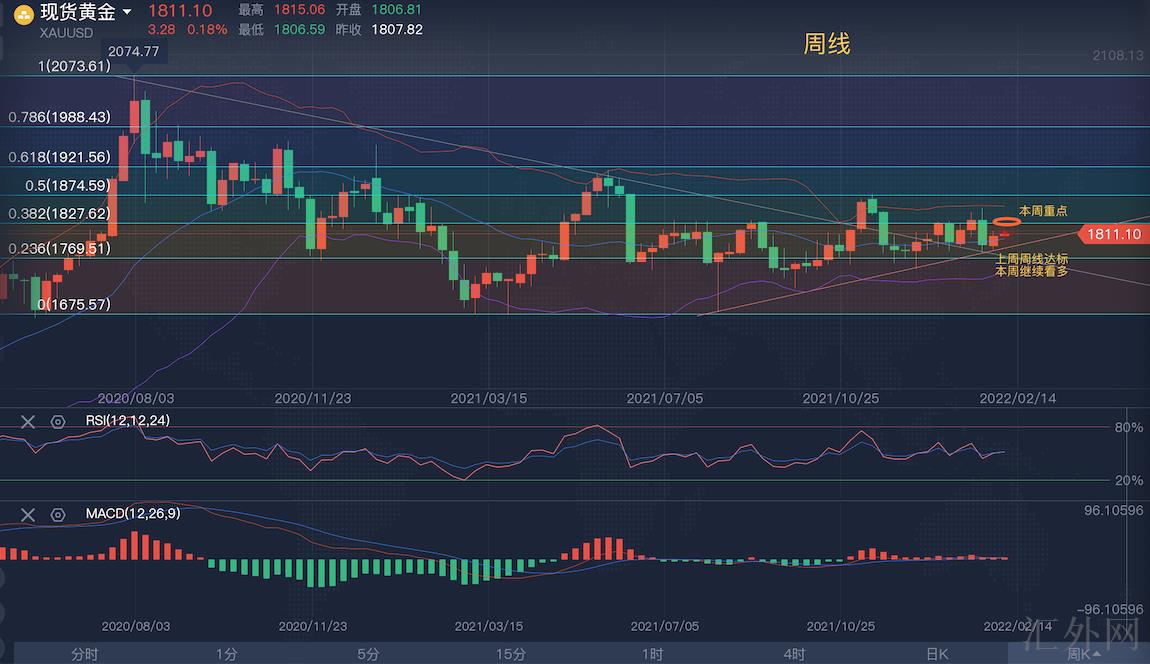
Task: Switch to the 分时 chart tab
Action: (x=85, y=654)
